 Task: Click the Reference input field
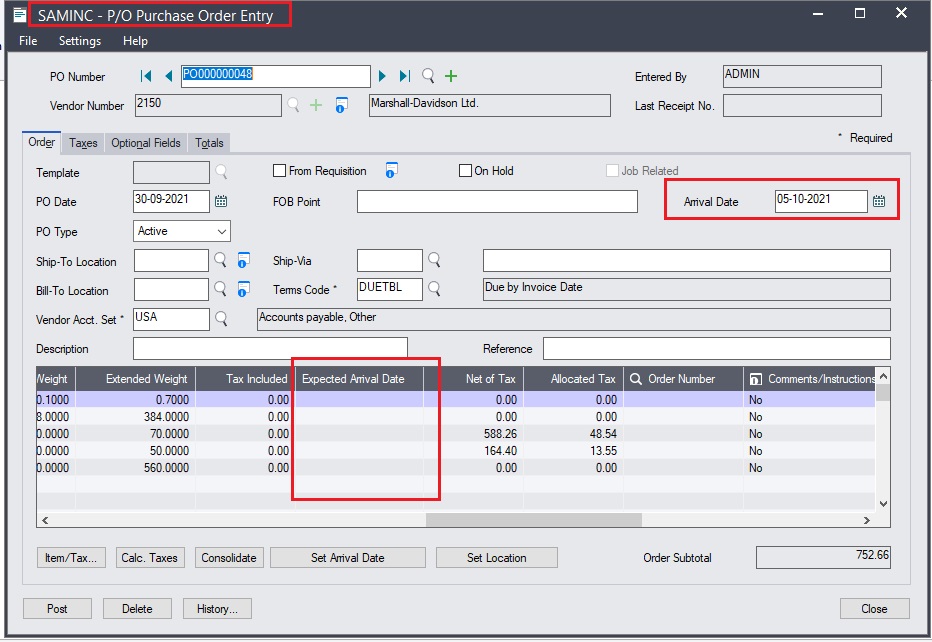[x=717, y=348]
